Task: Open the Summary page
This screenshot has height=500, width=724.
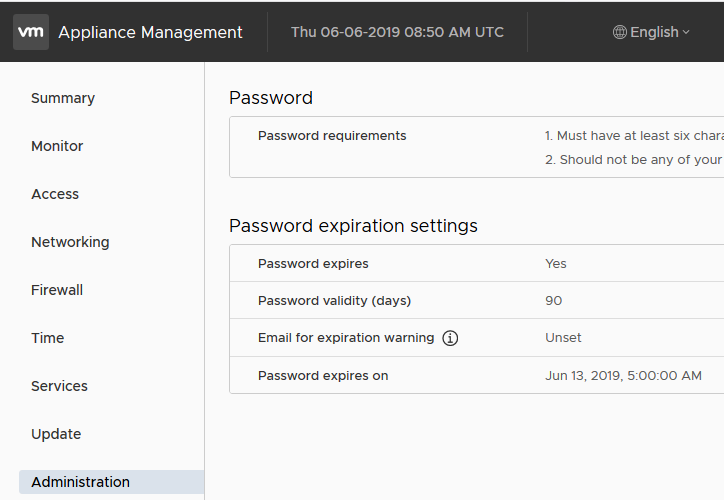Action: click(63, 98)
